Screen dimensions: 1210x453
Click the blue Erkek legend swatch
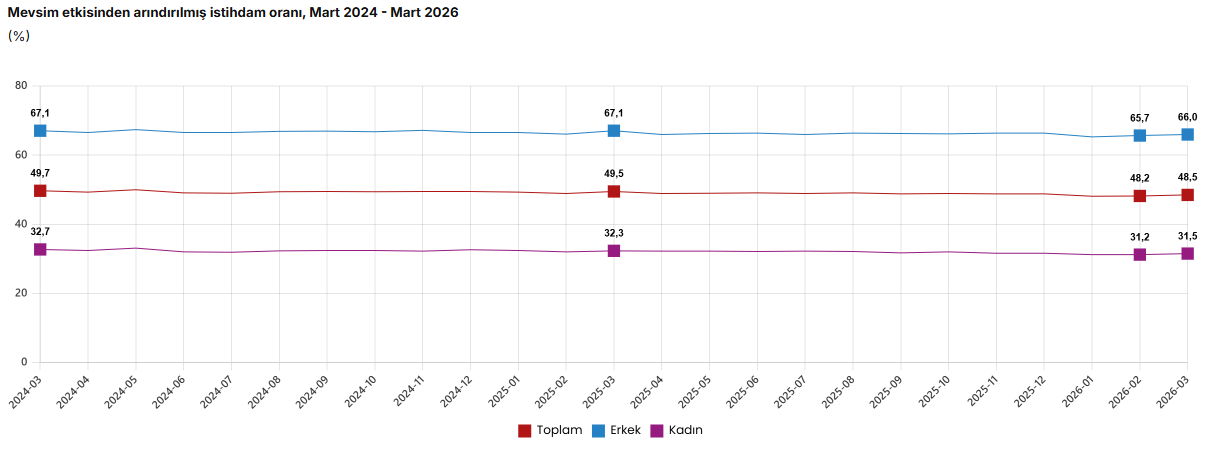[x=599, y=431]
